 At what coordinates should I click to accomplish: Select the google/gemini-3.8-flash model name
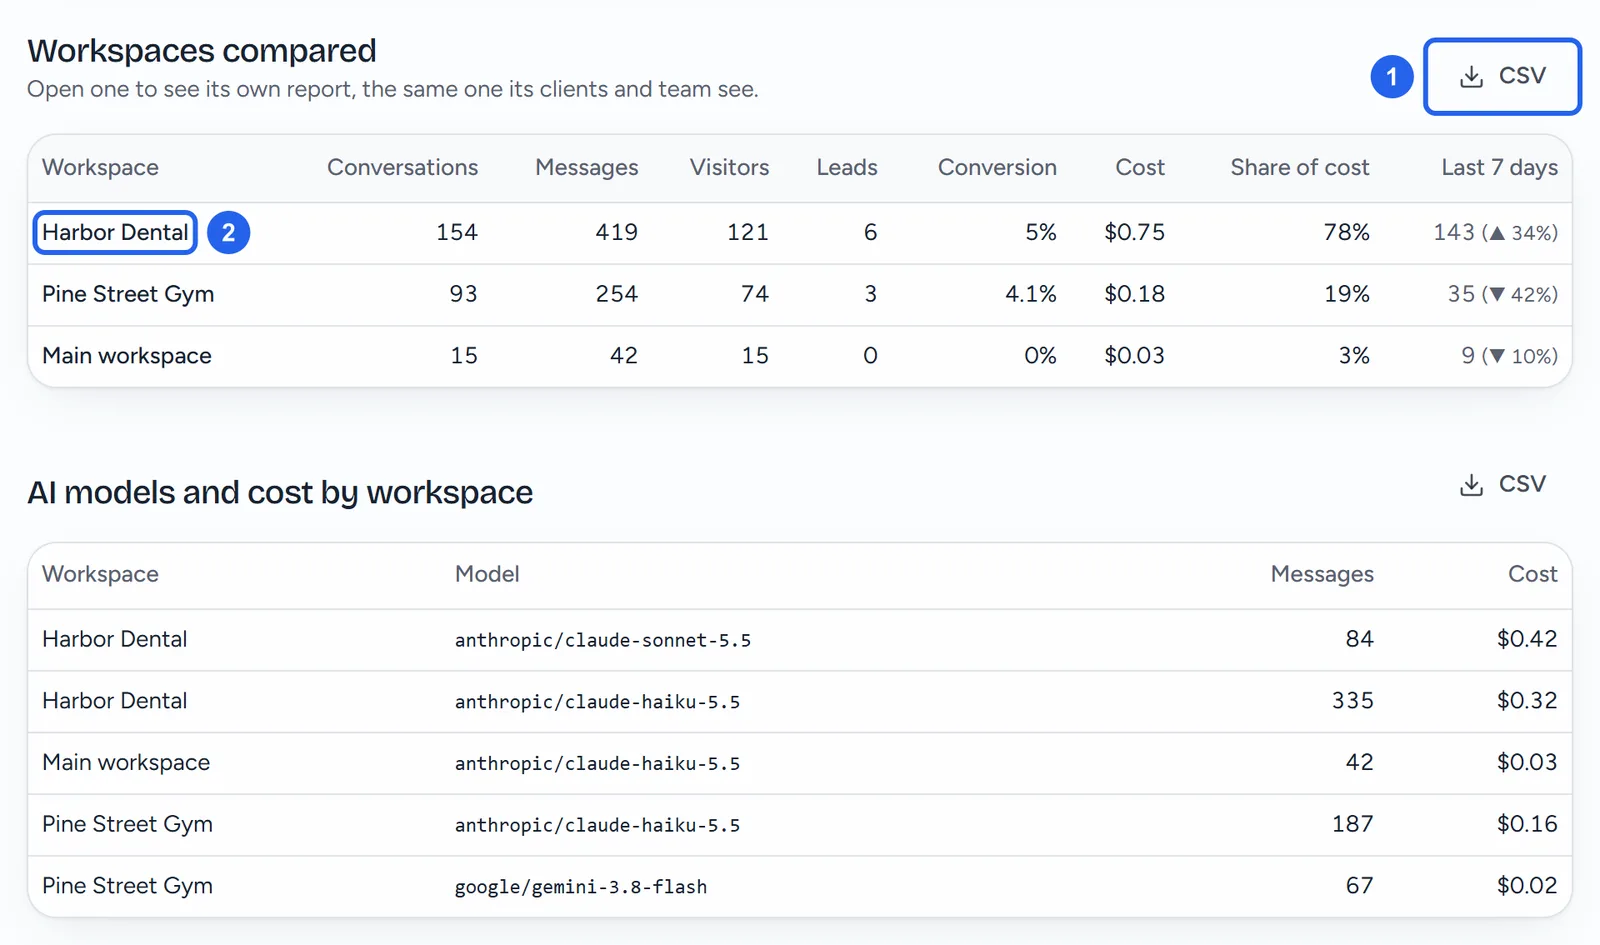[581, 887]
